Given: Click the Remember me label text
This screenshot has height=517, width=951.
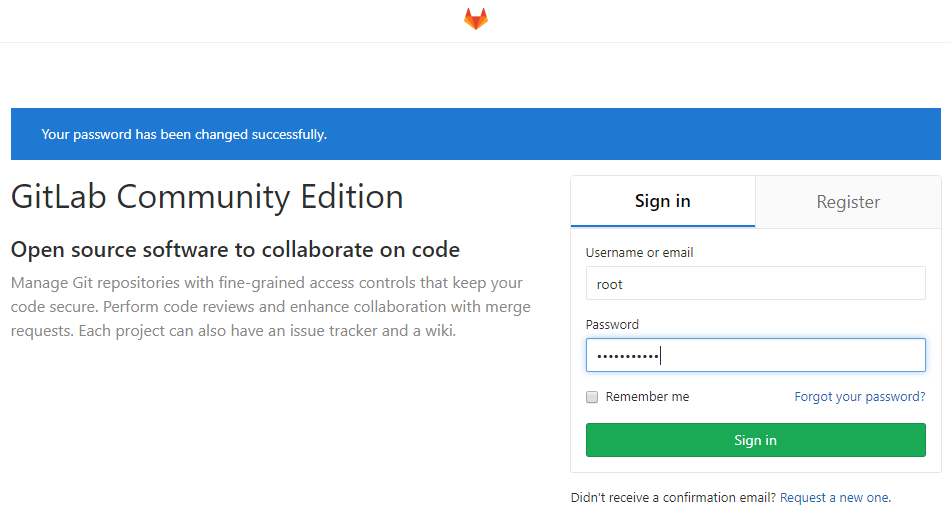Looking at the screenshot, I should 647,397.
